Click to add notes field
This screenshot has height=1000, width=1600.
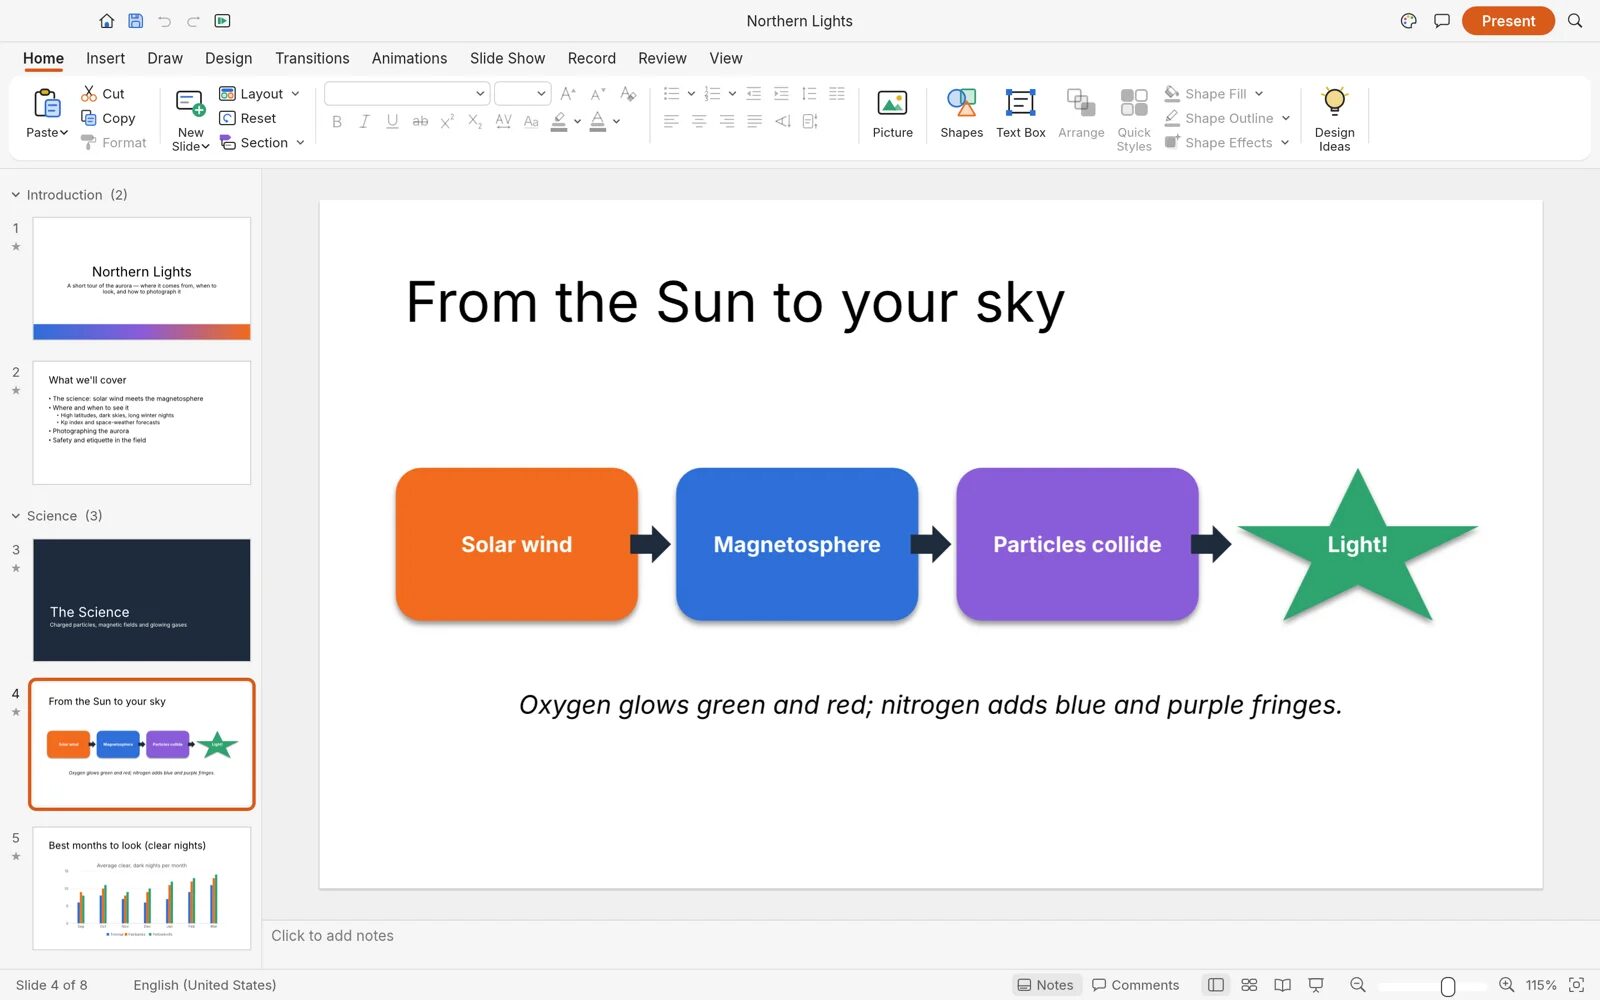click(930, 936)
